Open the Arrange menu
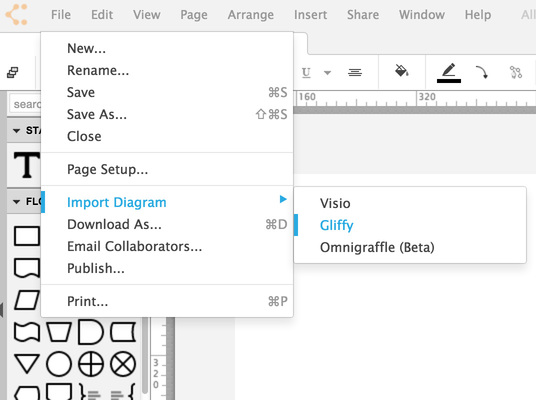The height and width of the screenshot is (400, 536). click(x=251, y=15)
